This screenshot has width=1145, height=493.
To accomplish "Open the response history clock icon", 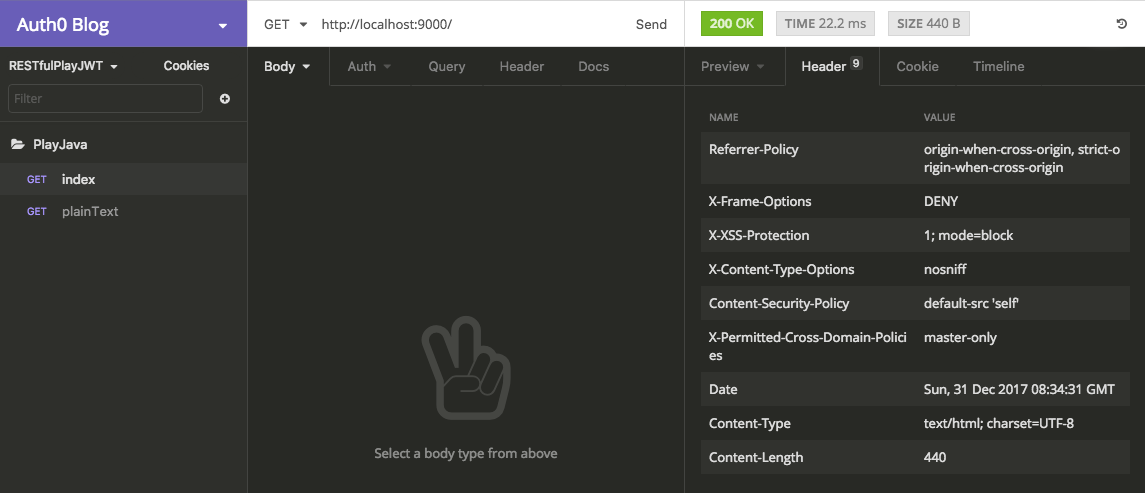I will (1122, 24).
